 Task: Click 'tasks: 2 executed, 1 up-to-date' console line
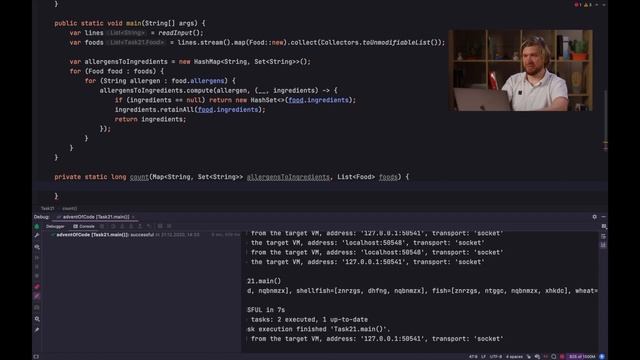309,319
